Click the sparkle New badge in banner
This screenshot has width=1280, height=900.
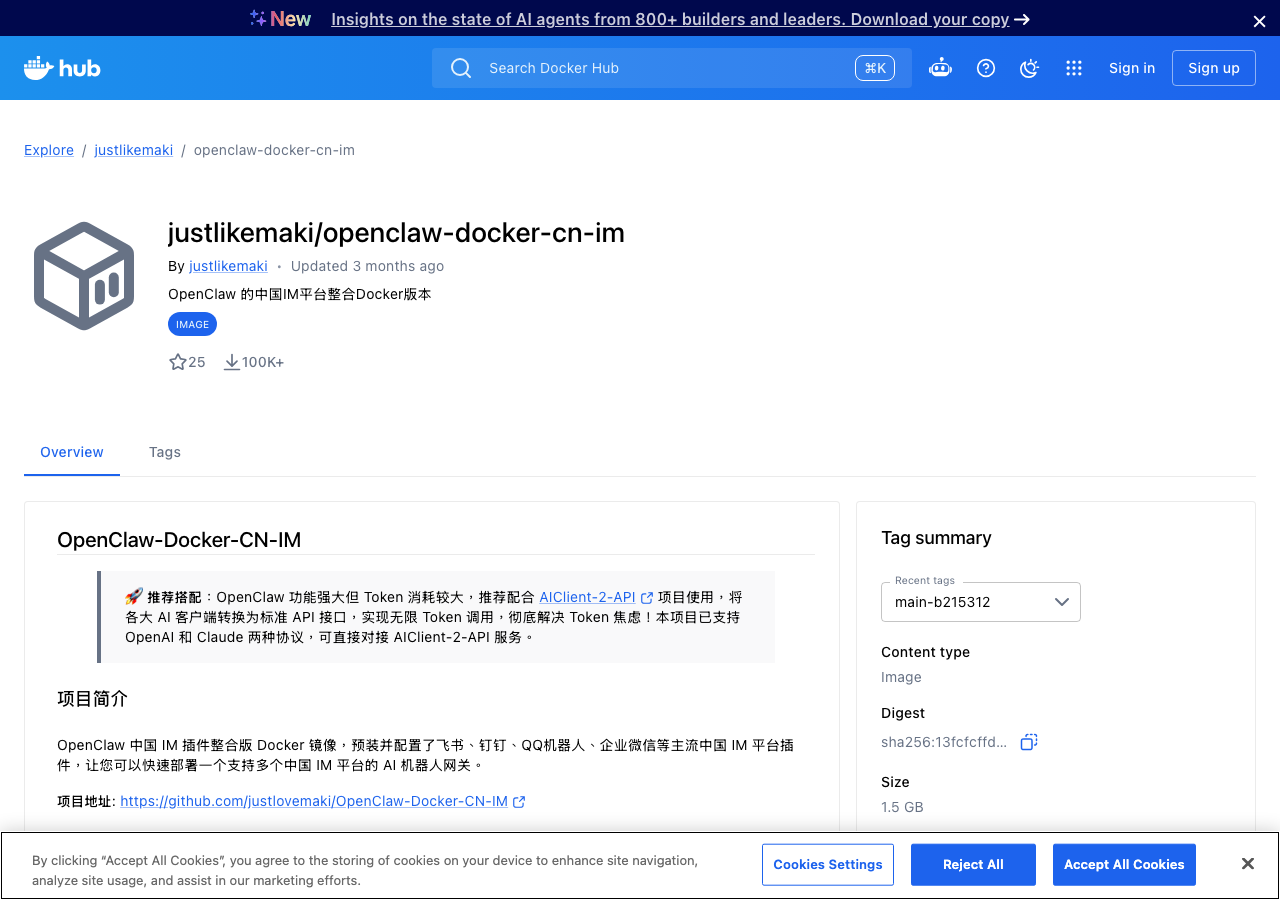280,19
